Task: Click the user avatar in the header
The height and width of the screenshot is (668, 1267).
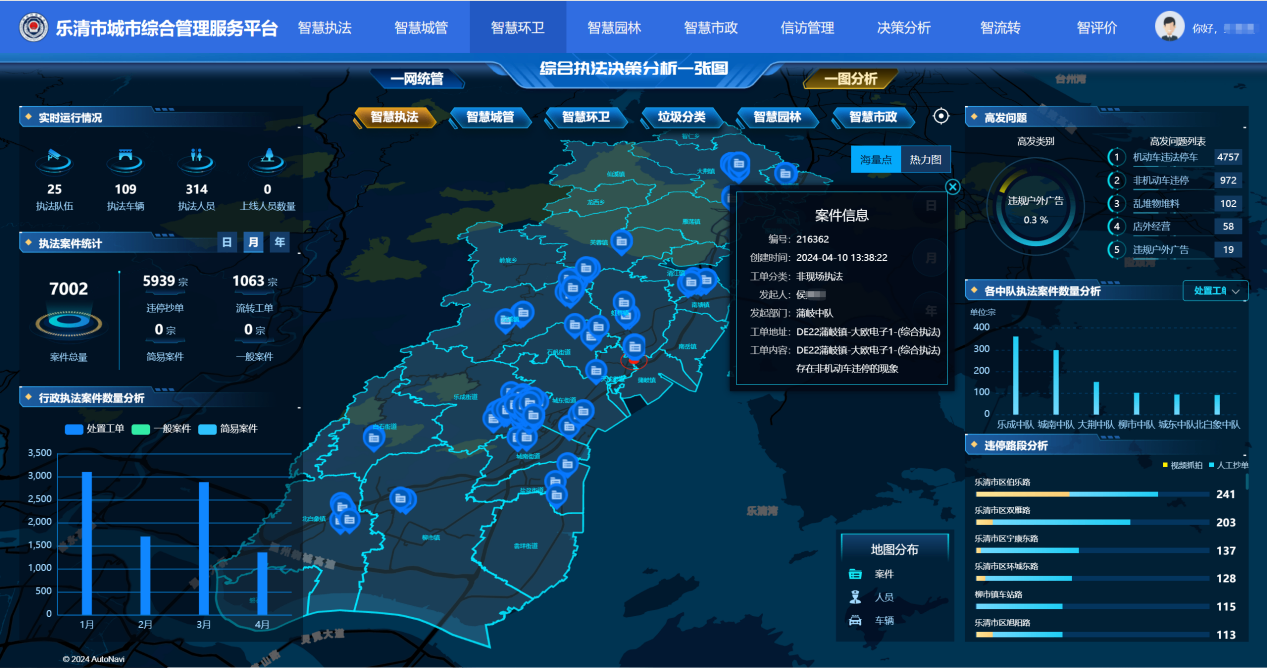Action: pos(1169,27)
